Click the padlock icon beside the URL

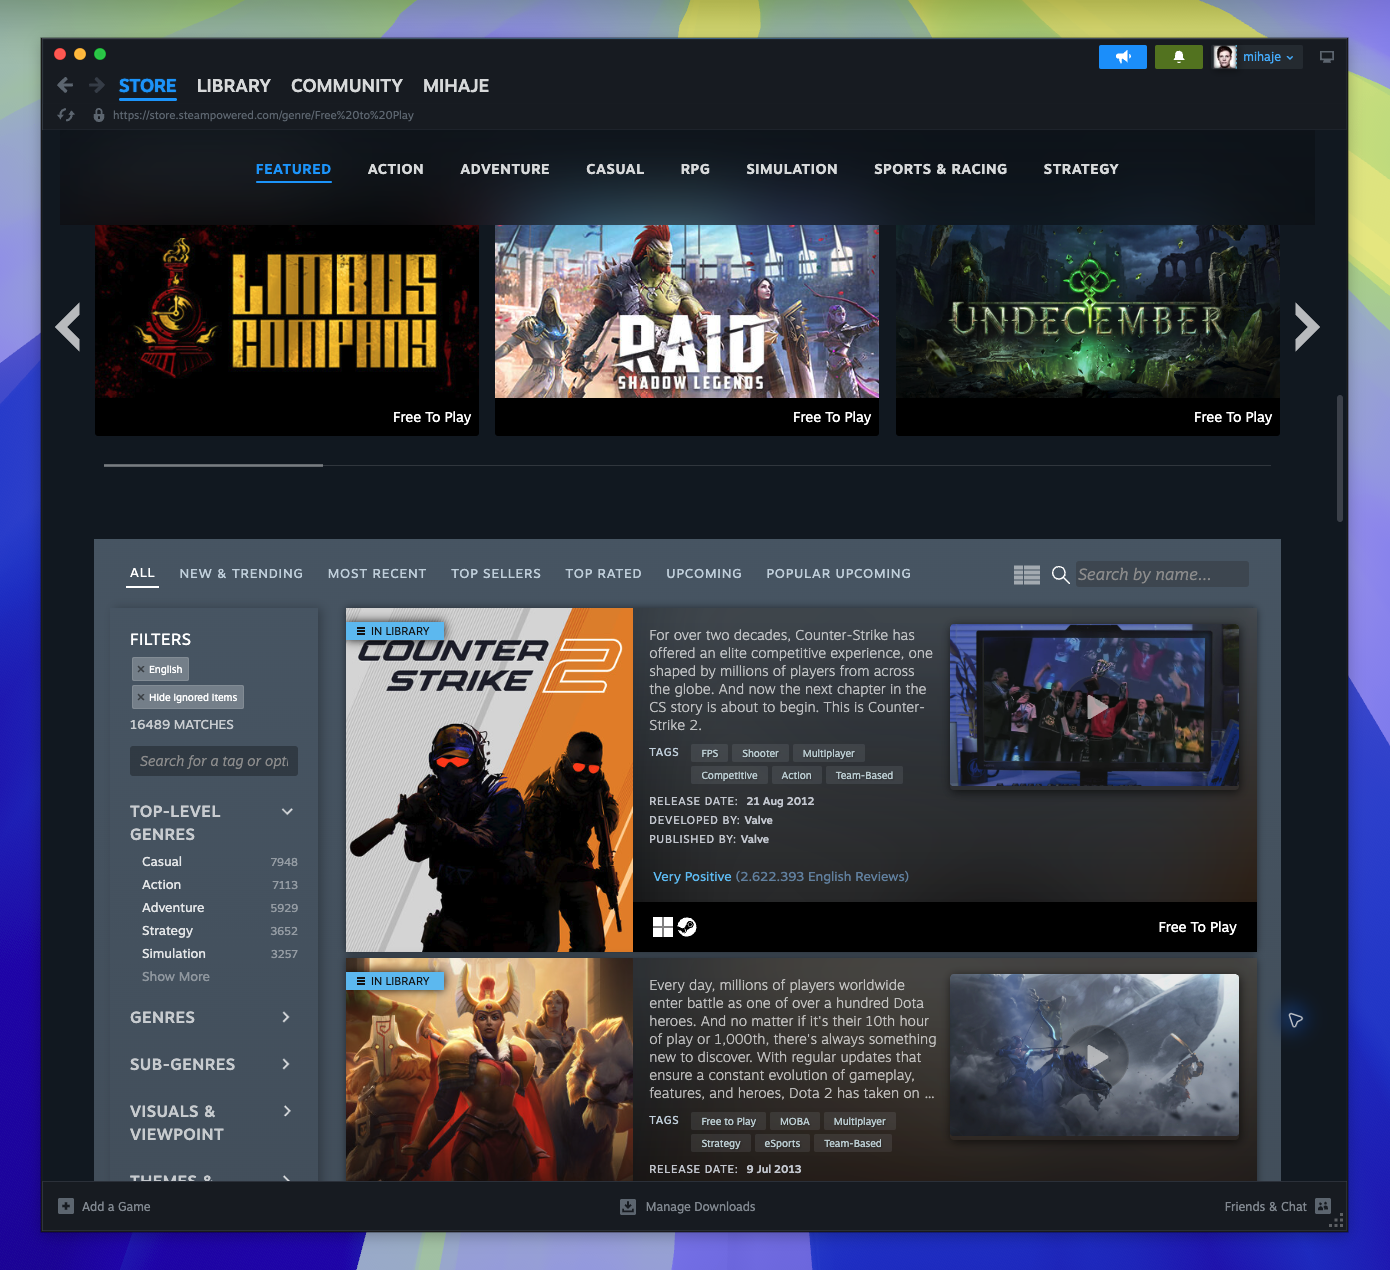[x=99, y=115]
